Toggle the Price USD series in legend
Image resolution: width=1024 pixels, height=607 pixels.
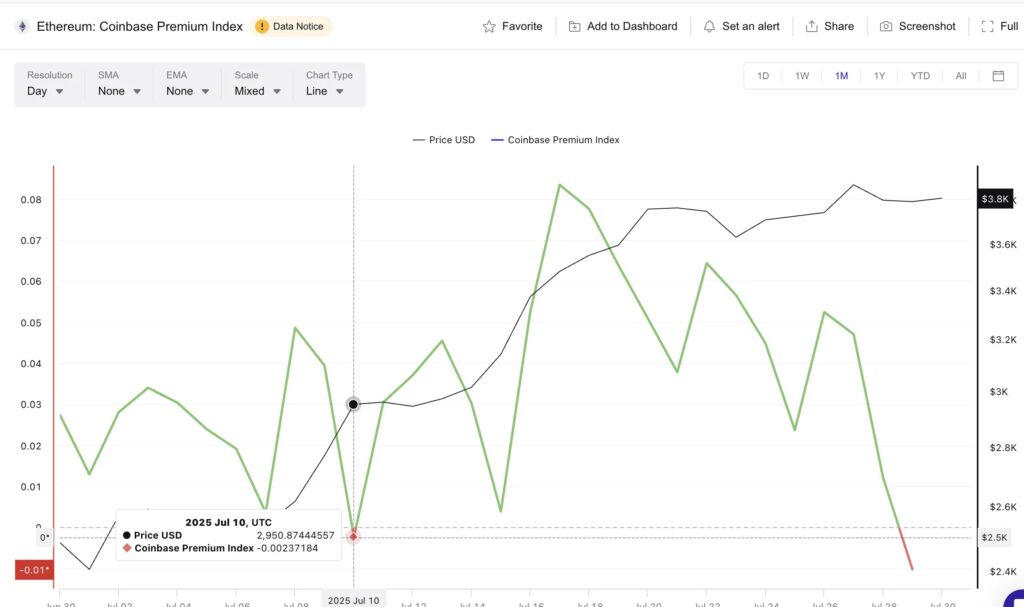point(442,140)
